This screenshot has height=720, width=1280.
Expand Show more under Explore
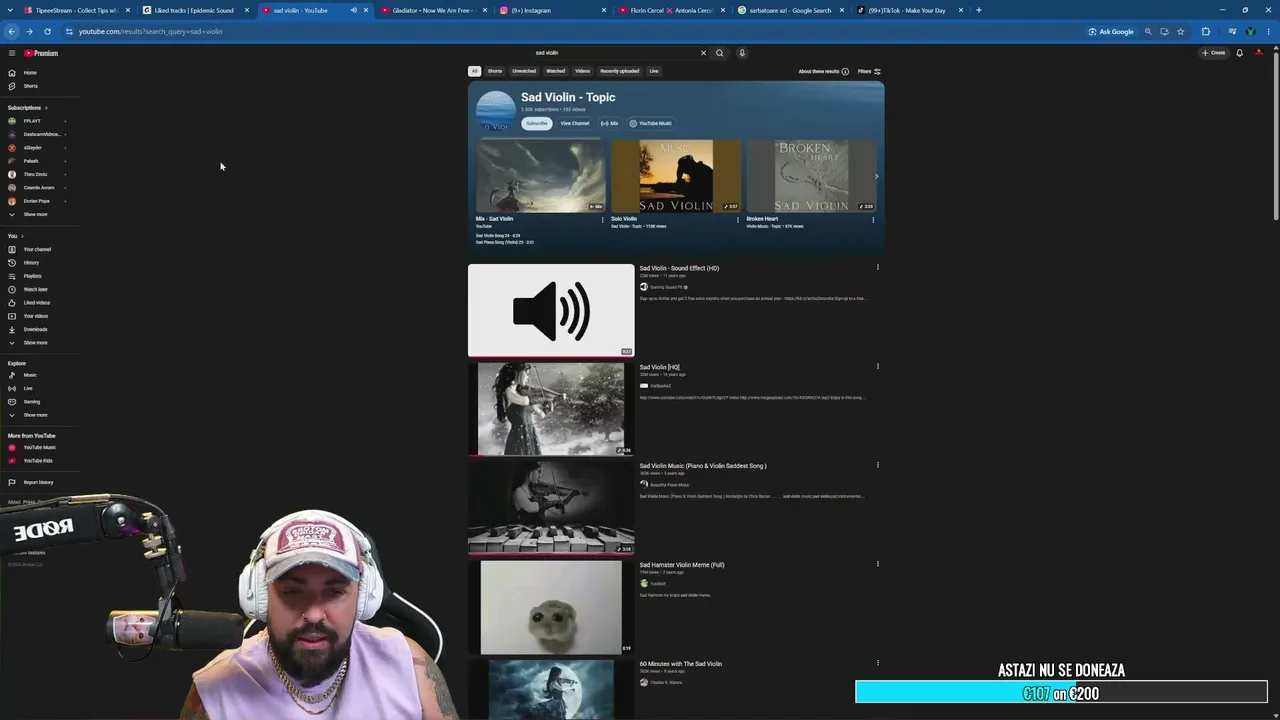coord(35,415)
